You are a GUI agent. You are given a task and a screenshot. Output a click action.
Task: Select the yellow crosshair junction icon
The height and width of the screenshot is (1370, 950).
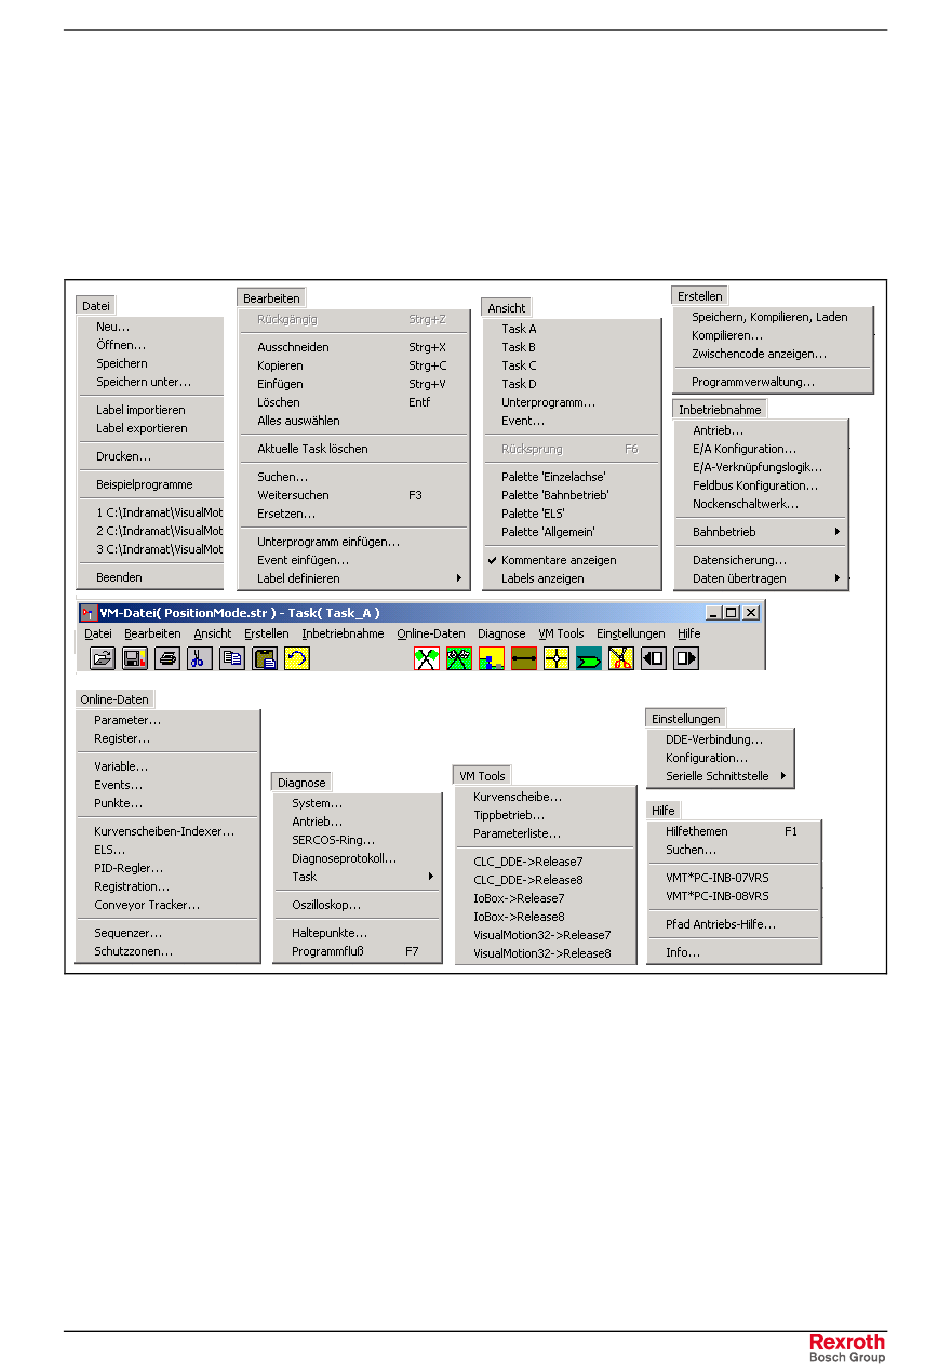coord(556,658)
